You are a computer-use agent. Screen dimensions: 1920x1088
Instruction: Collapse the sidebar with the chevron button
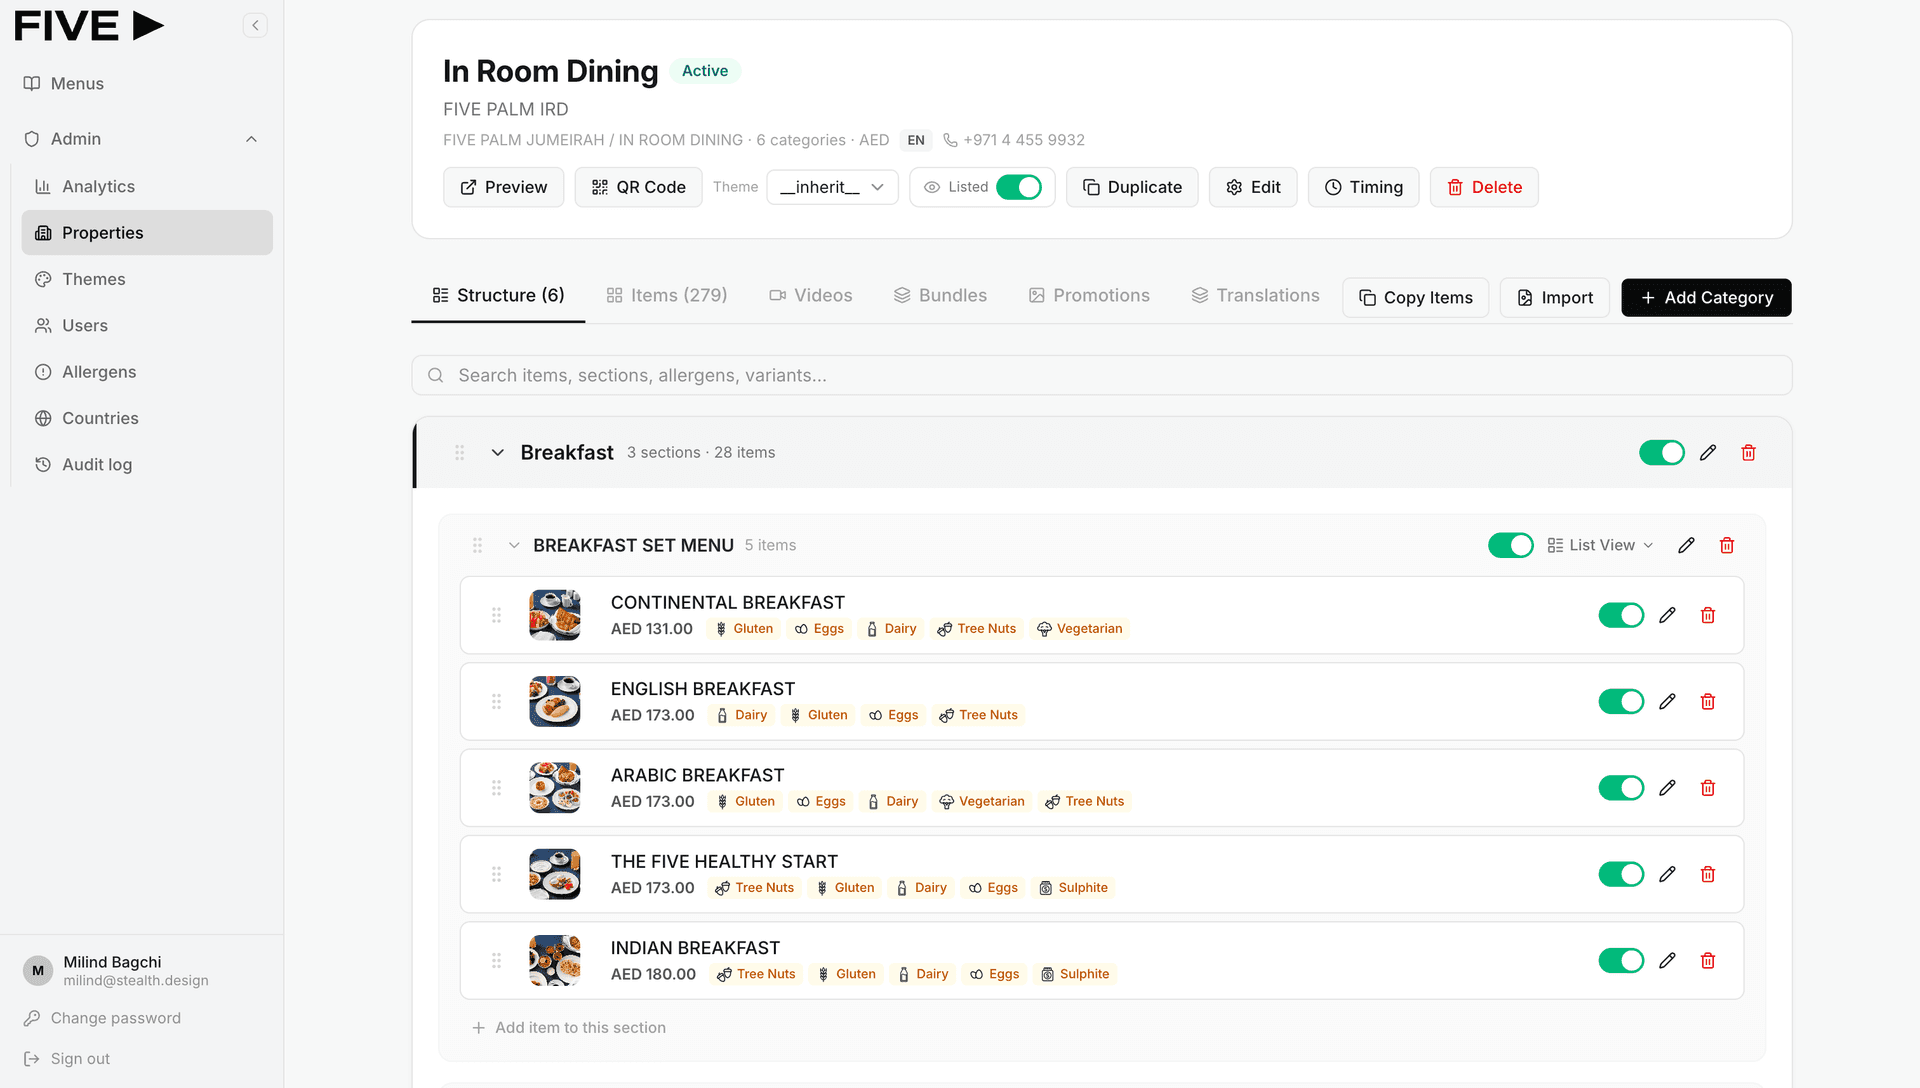click(x=255, y=25)
